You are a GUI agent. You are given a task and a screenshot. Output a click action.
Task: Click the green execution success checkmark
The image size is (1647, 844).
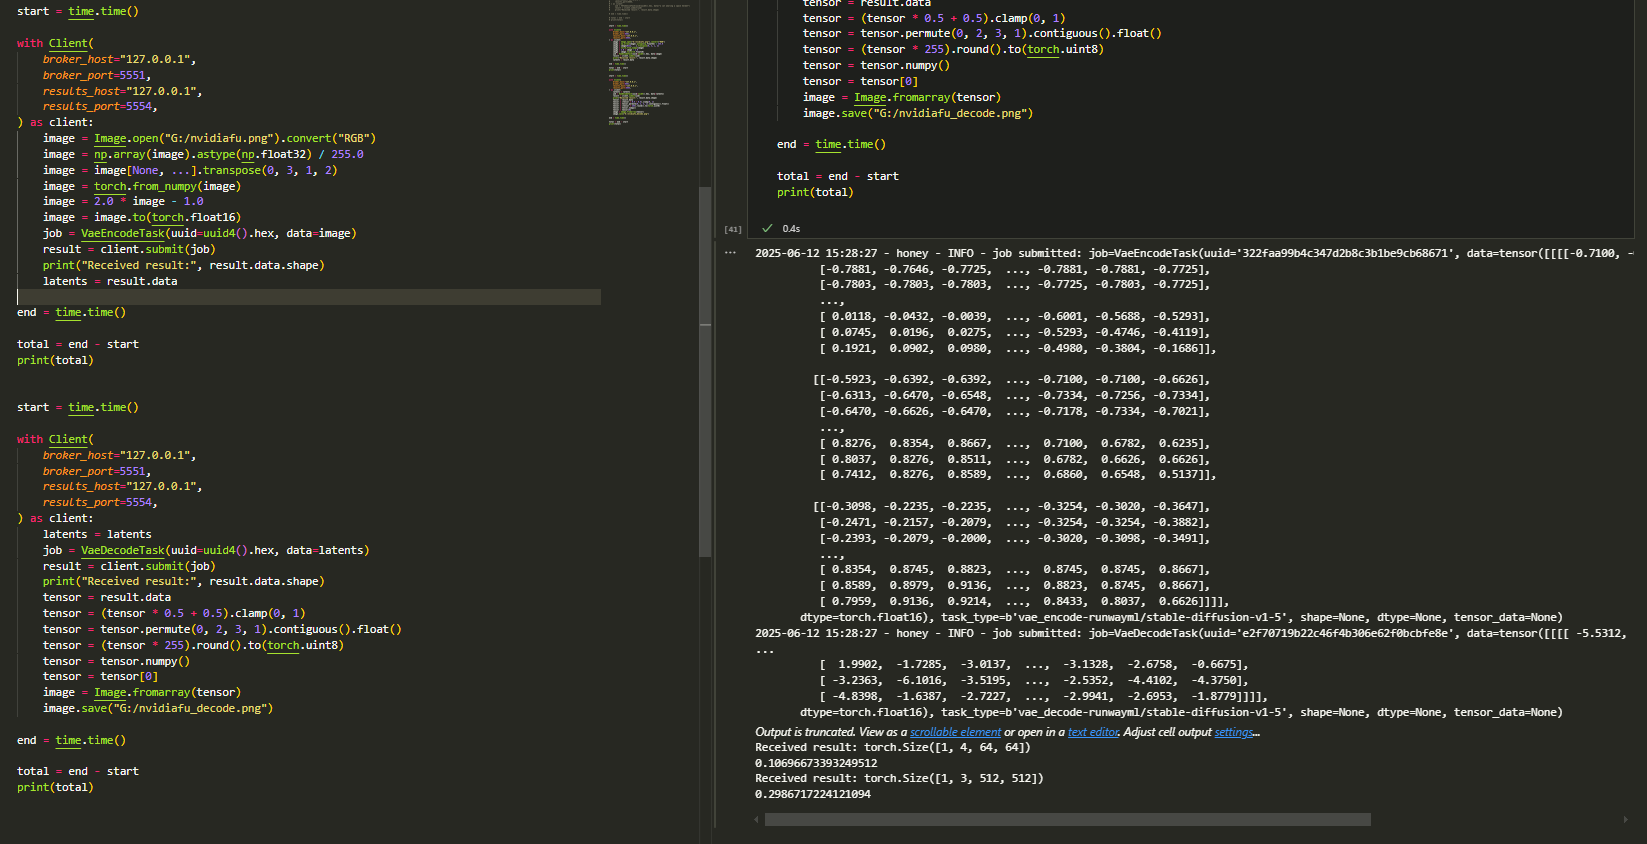(x=767, y=228)
